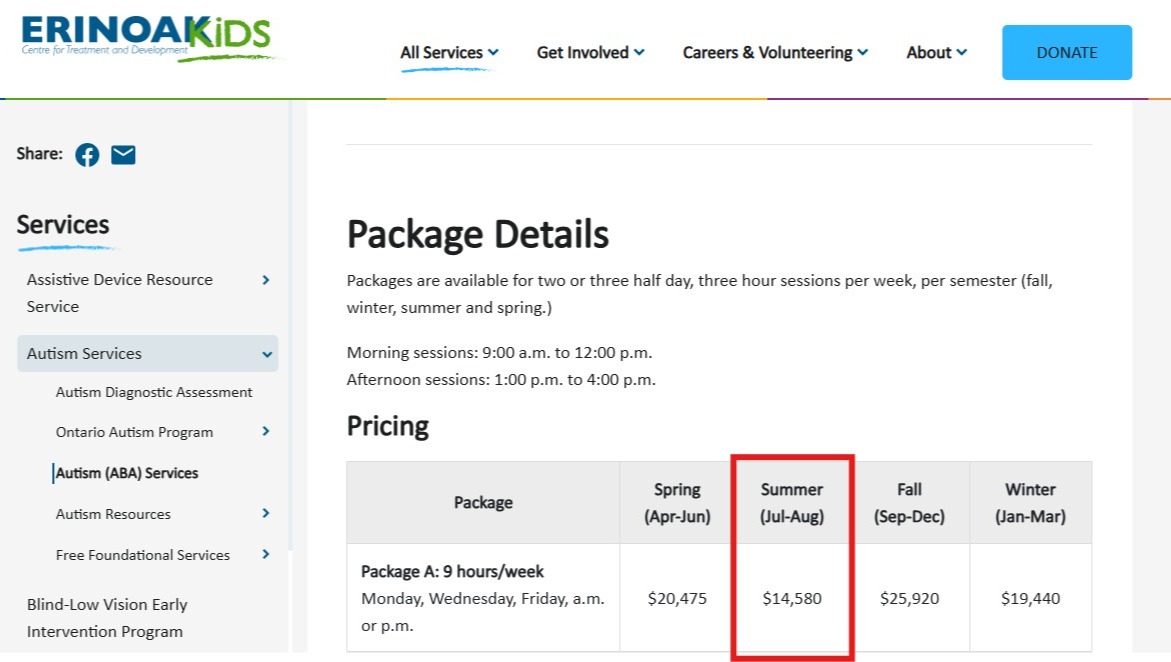Open the Autism Resources link

point(113,514)
